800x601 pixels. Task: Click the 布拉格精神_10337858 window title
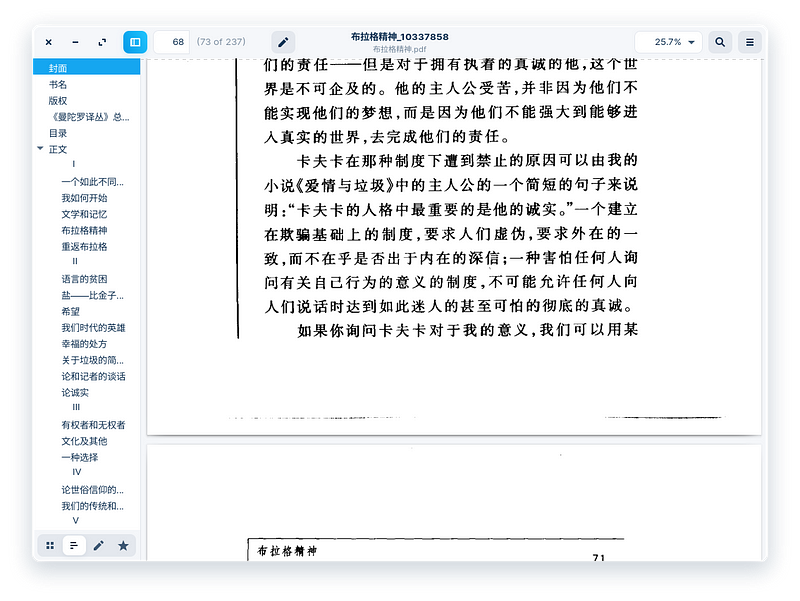click(399, 37)
